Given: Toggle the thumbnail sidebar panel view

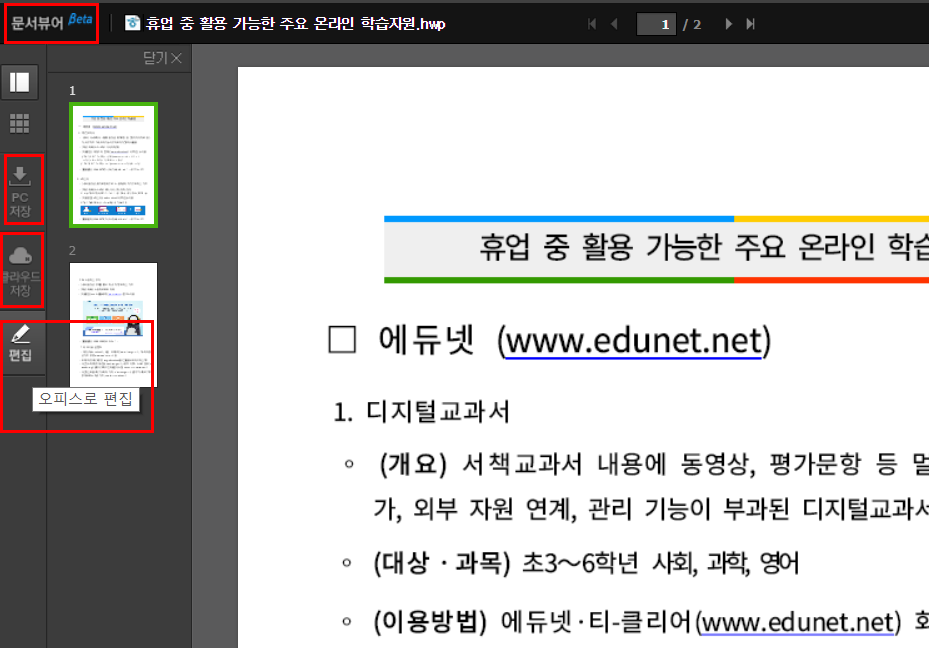Looking at the screenshot, I should pyautogui.click(x=20, y=82).
